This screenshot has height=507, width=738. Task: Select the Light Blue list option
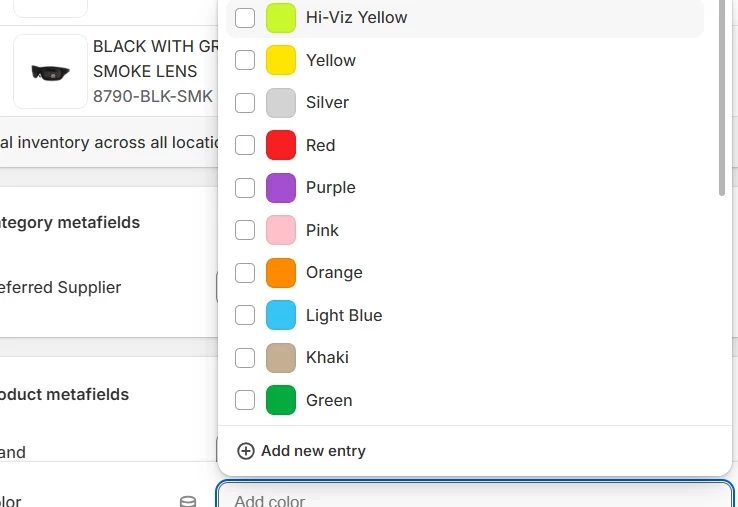[465, 315]
